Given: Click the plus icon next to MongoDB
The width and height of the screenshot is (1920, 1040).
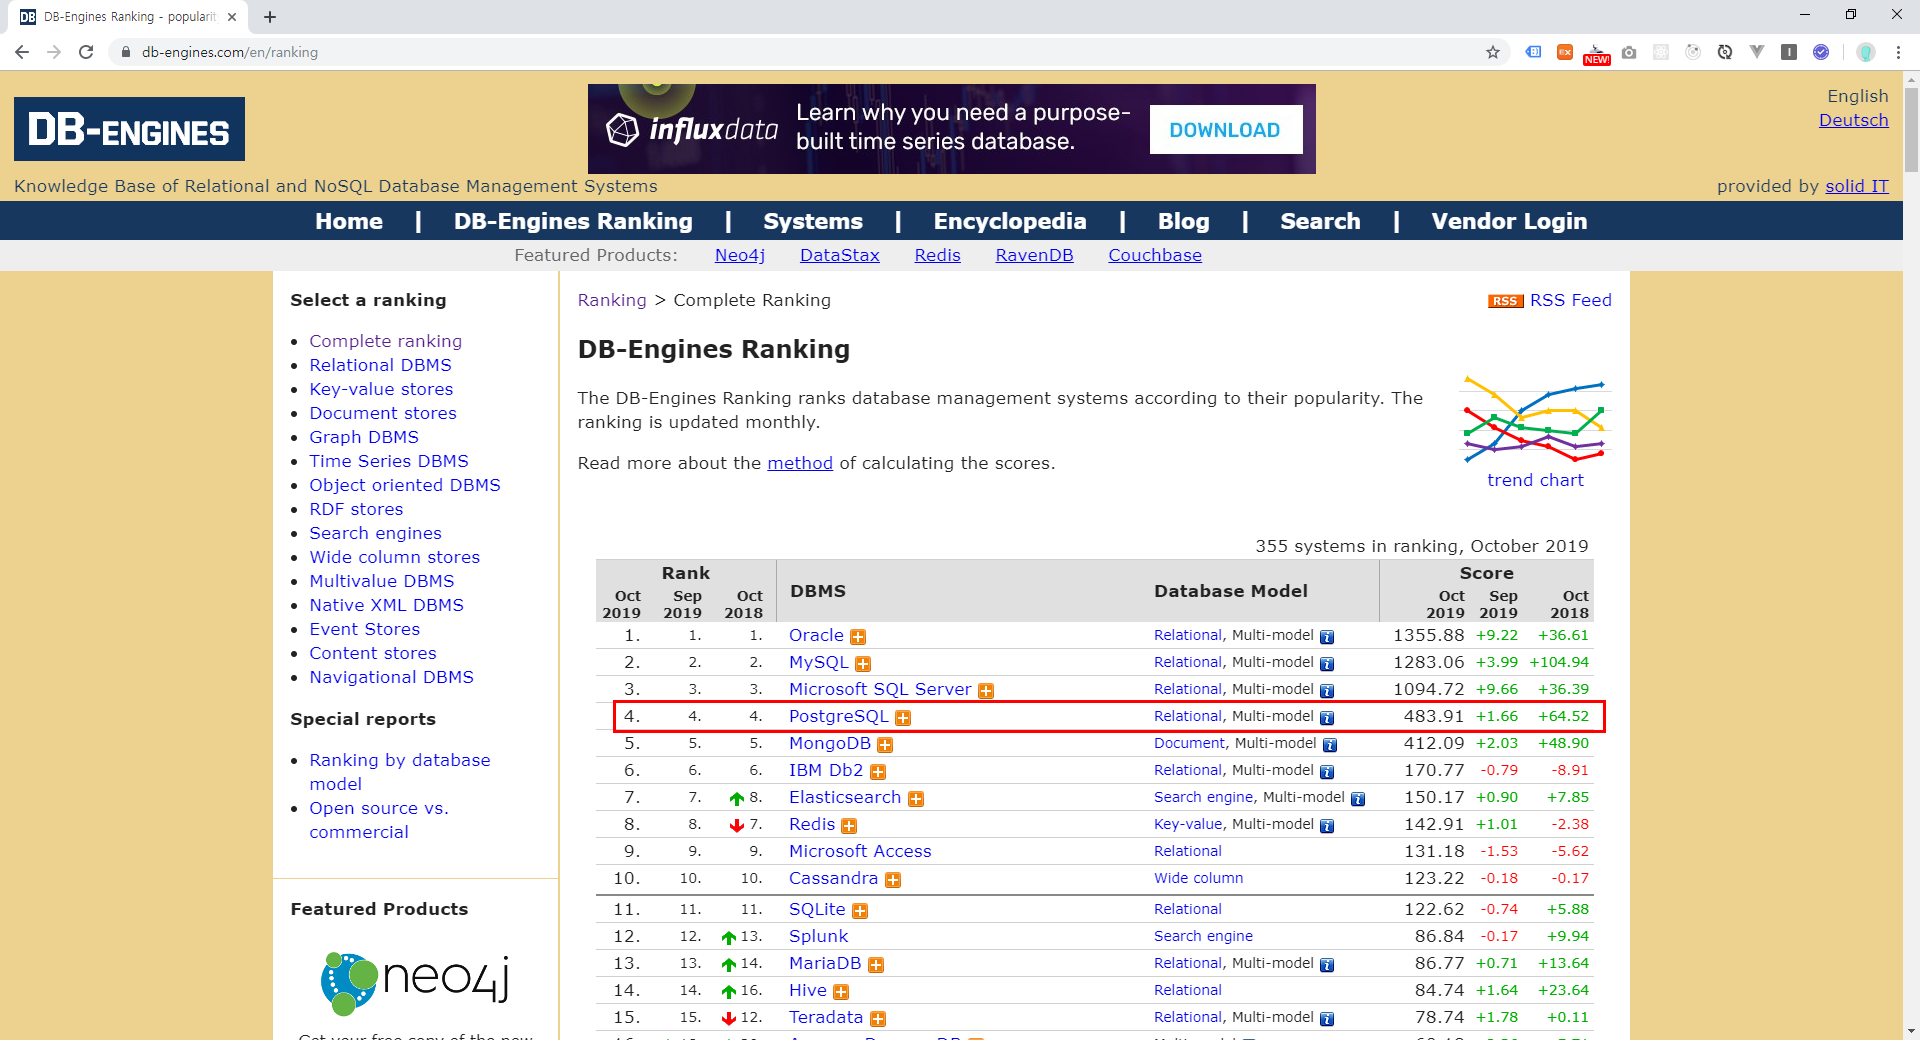Looking at the screenshot, I should pyautogui.click(x=885, y=745).
